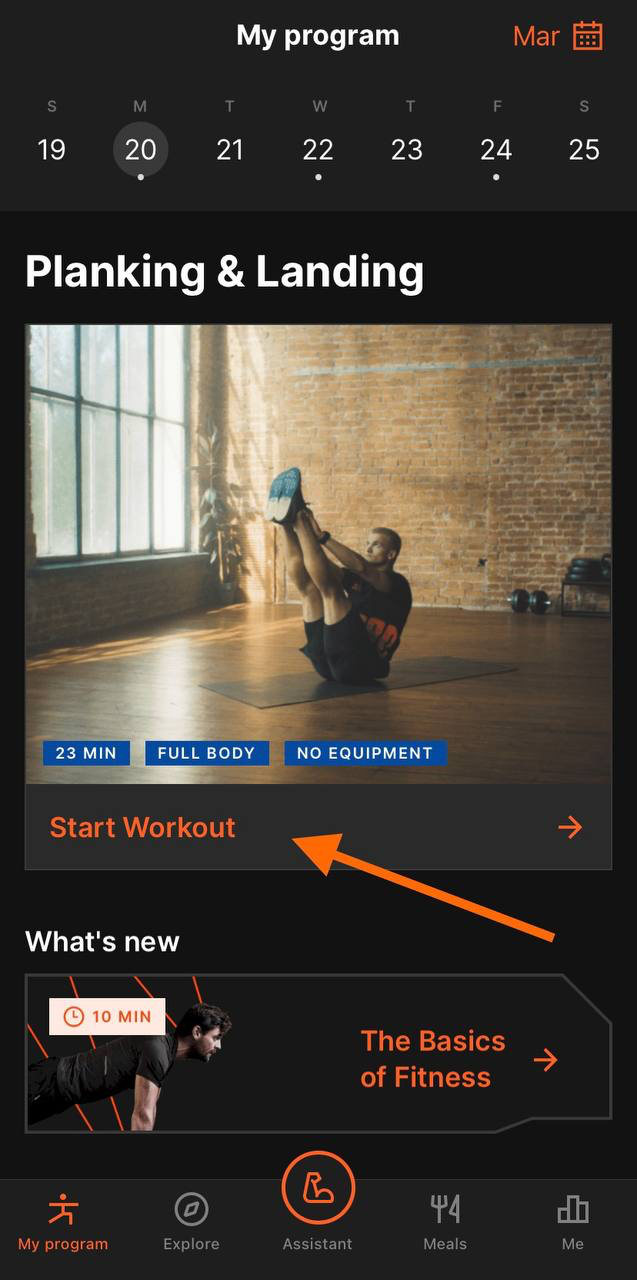This screenshot has width=637, height=1280.
Task: Launch the Assistant flexed-arm icon
Action: pyautogui.click(x=318, y=1188)
